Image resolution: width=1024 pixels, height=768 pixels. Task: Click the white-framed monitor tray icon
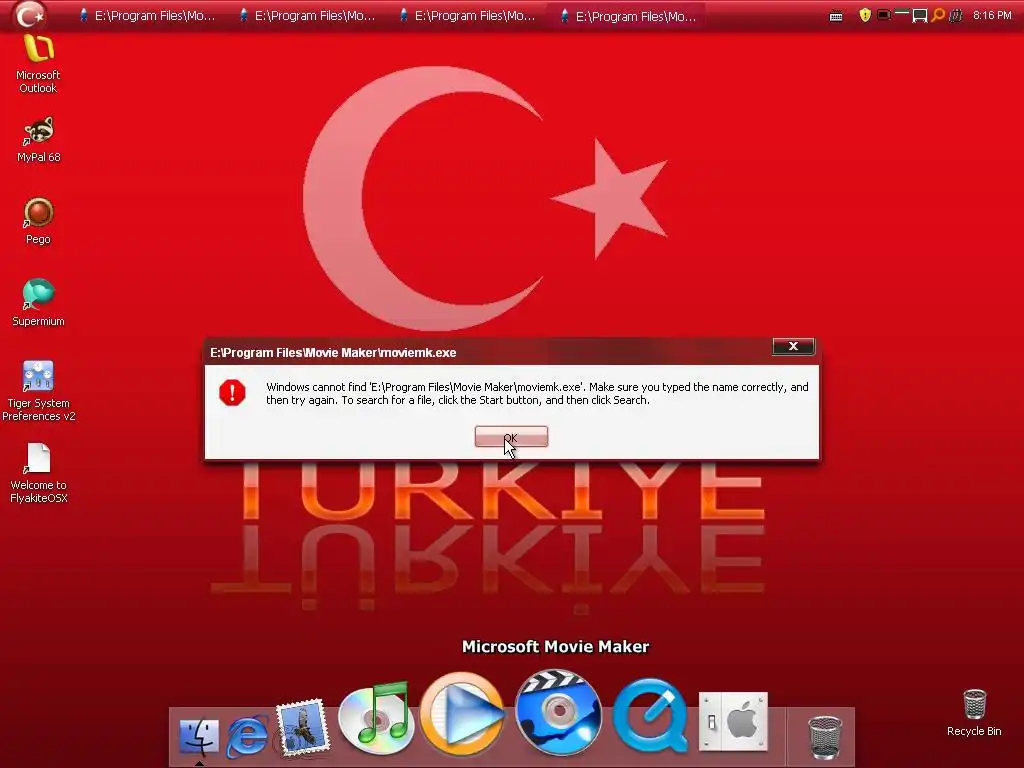[x=920, y=15]
